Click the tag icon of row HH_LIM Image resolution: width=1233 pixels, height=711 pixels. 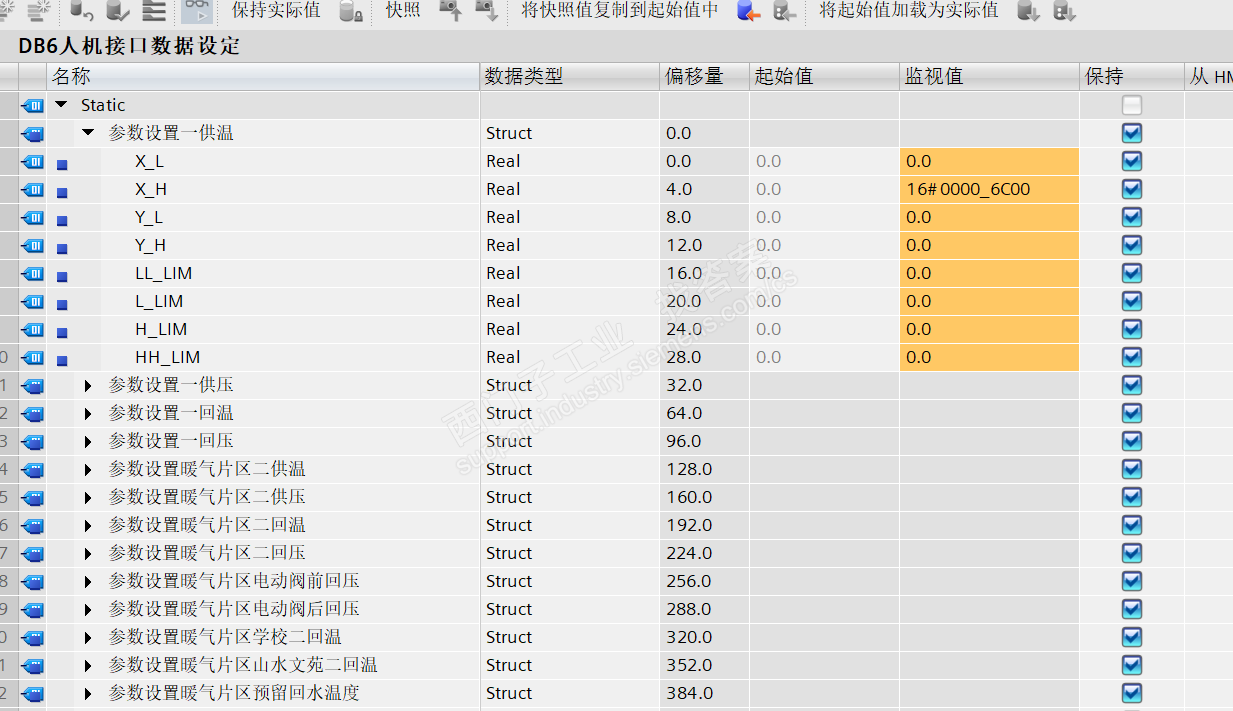coord(32,357)
